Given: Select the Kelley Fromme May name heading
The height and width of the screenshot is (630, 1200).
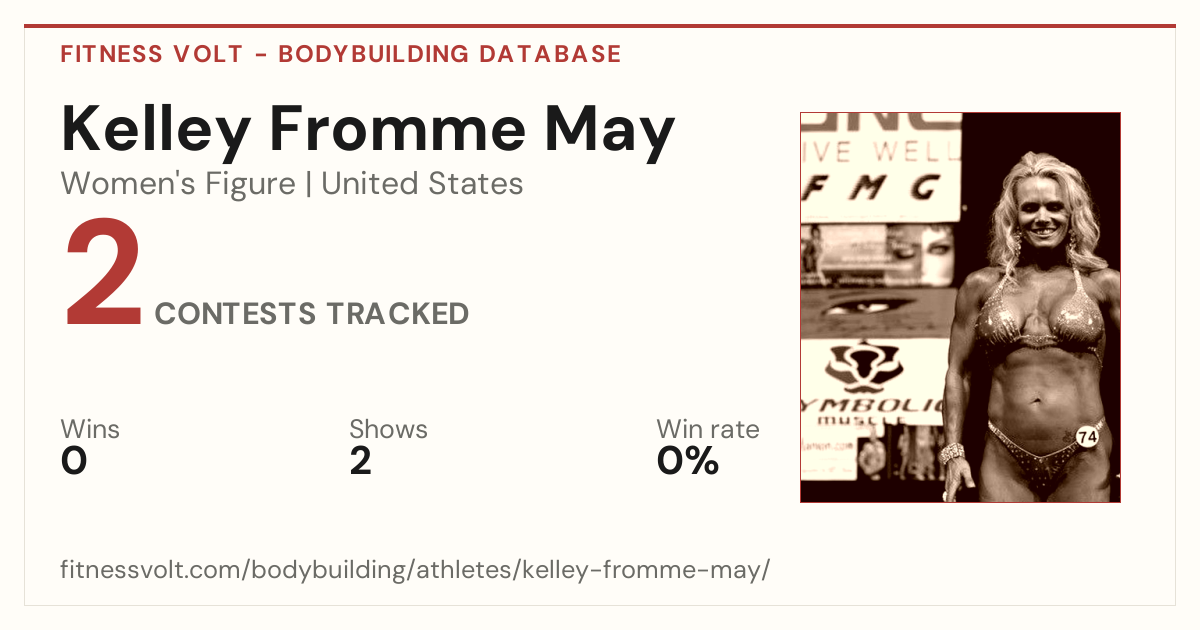Looking at the screenshot, I should (368, 130).
